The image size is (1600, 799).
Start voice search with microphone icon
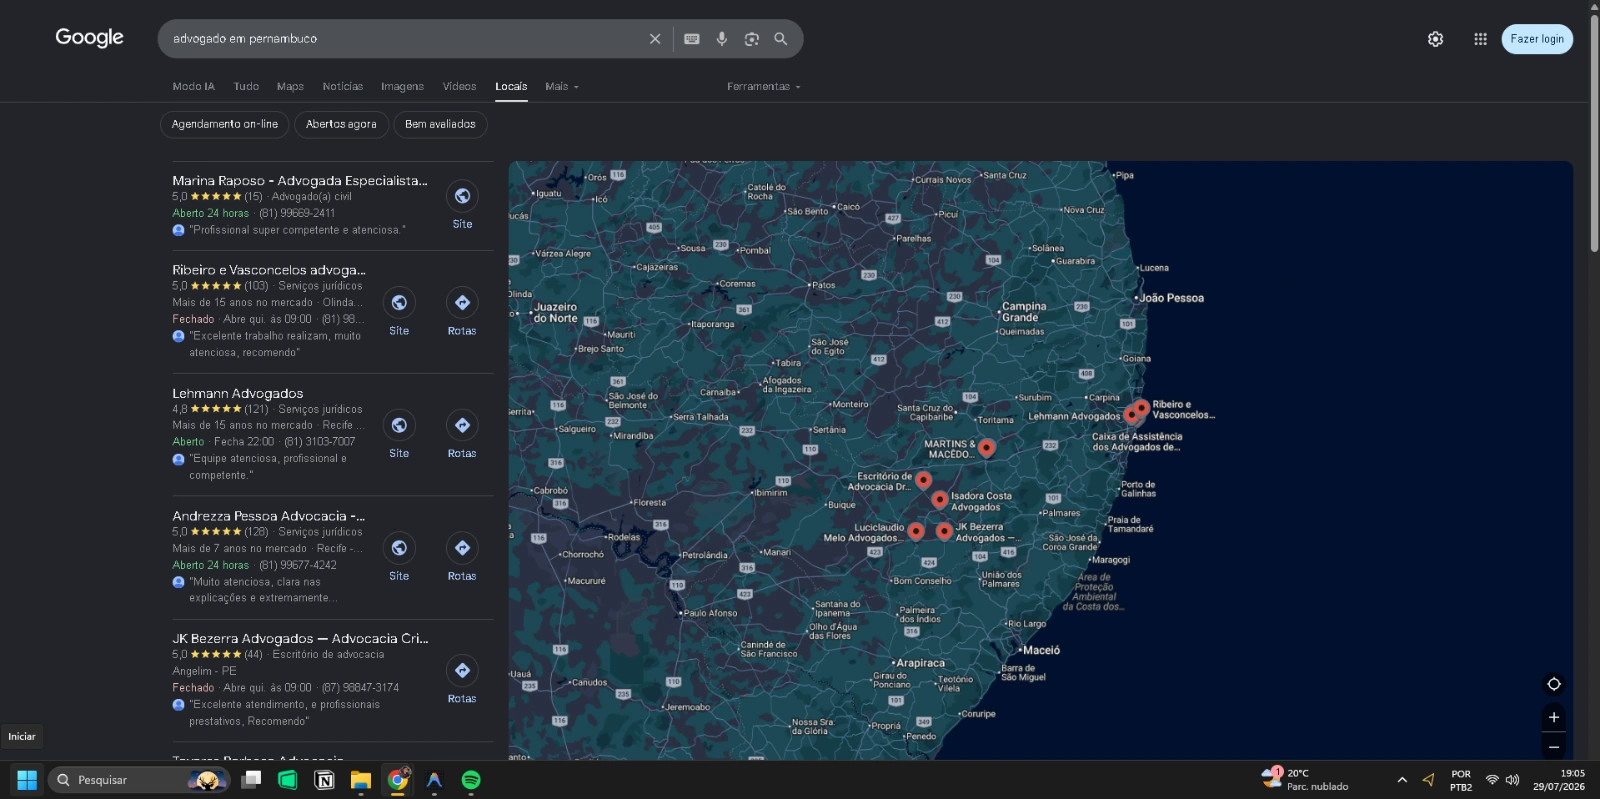(721, 39)
